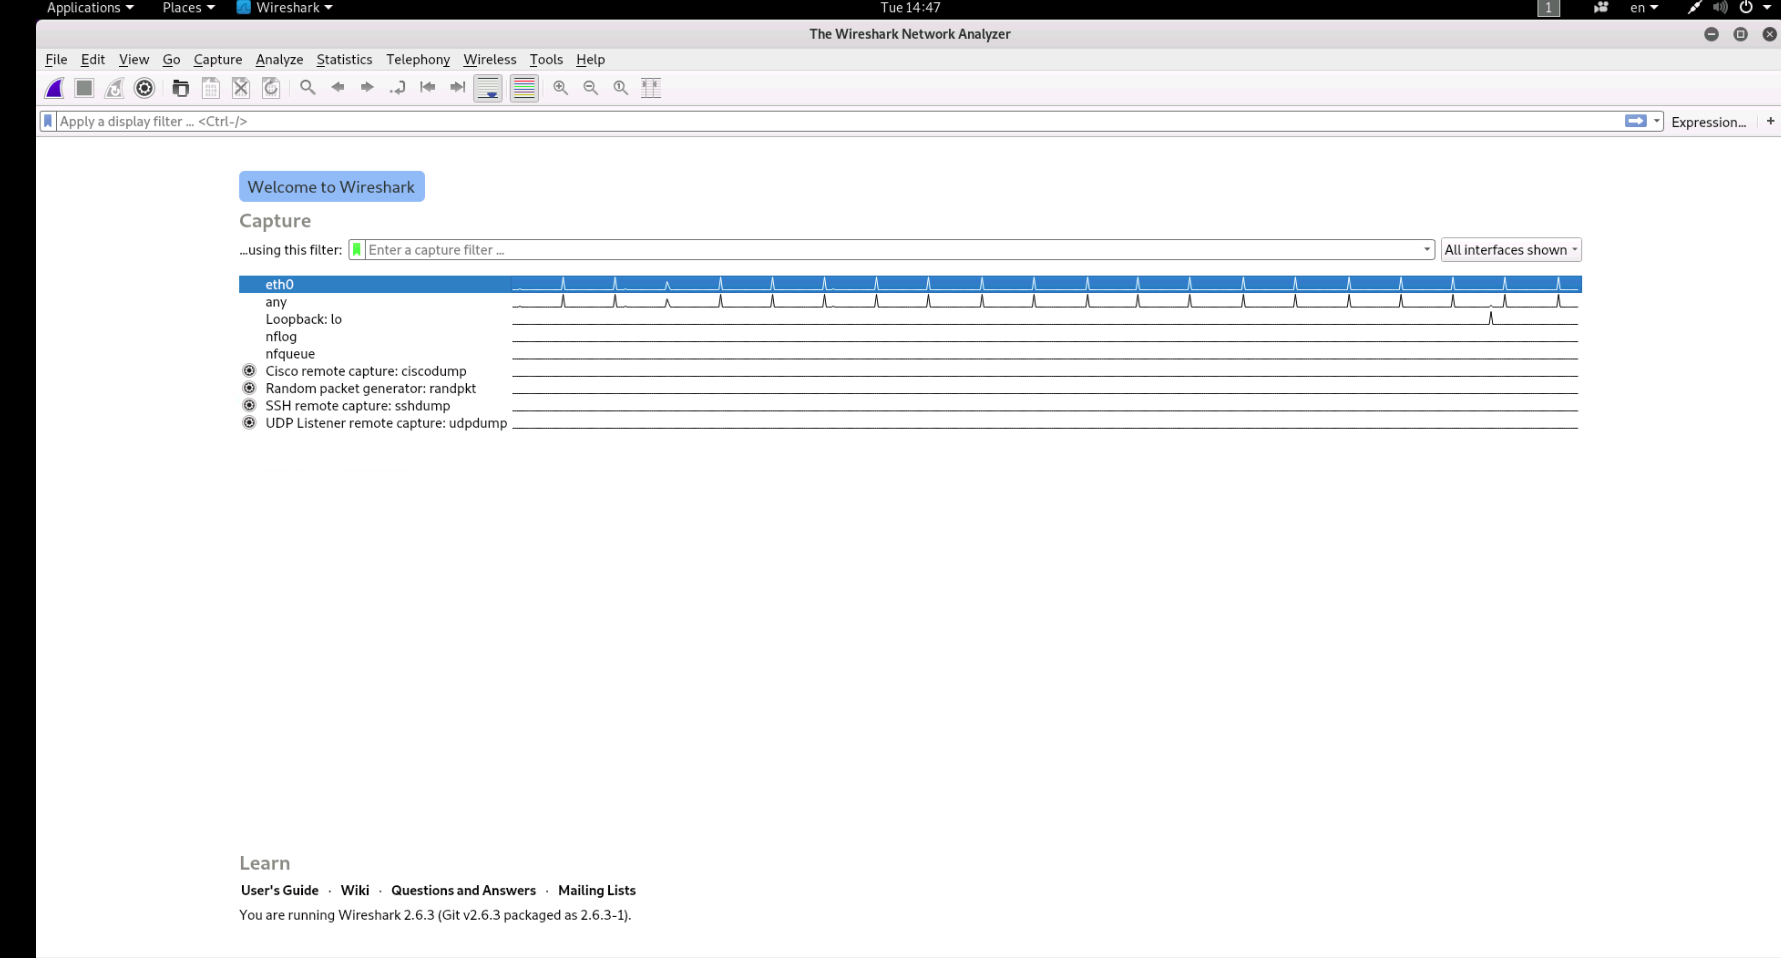1781x958 pixels.
Task: Click the reload capture file icon
Action: coord(271,88)
